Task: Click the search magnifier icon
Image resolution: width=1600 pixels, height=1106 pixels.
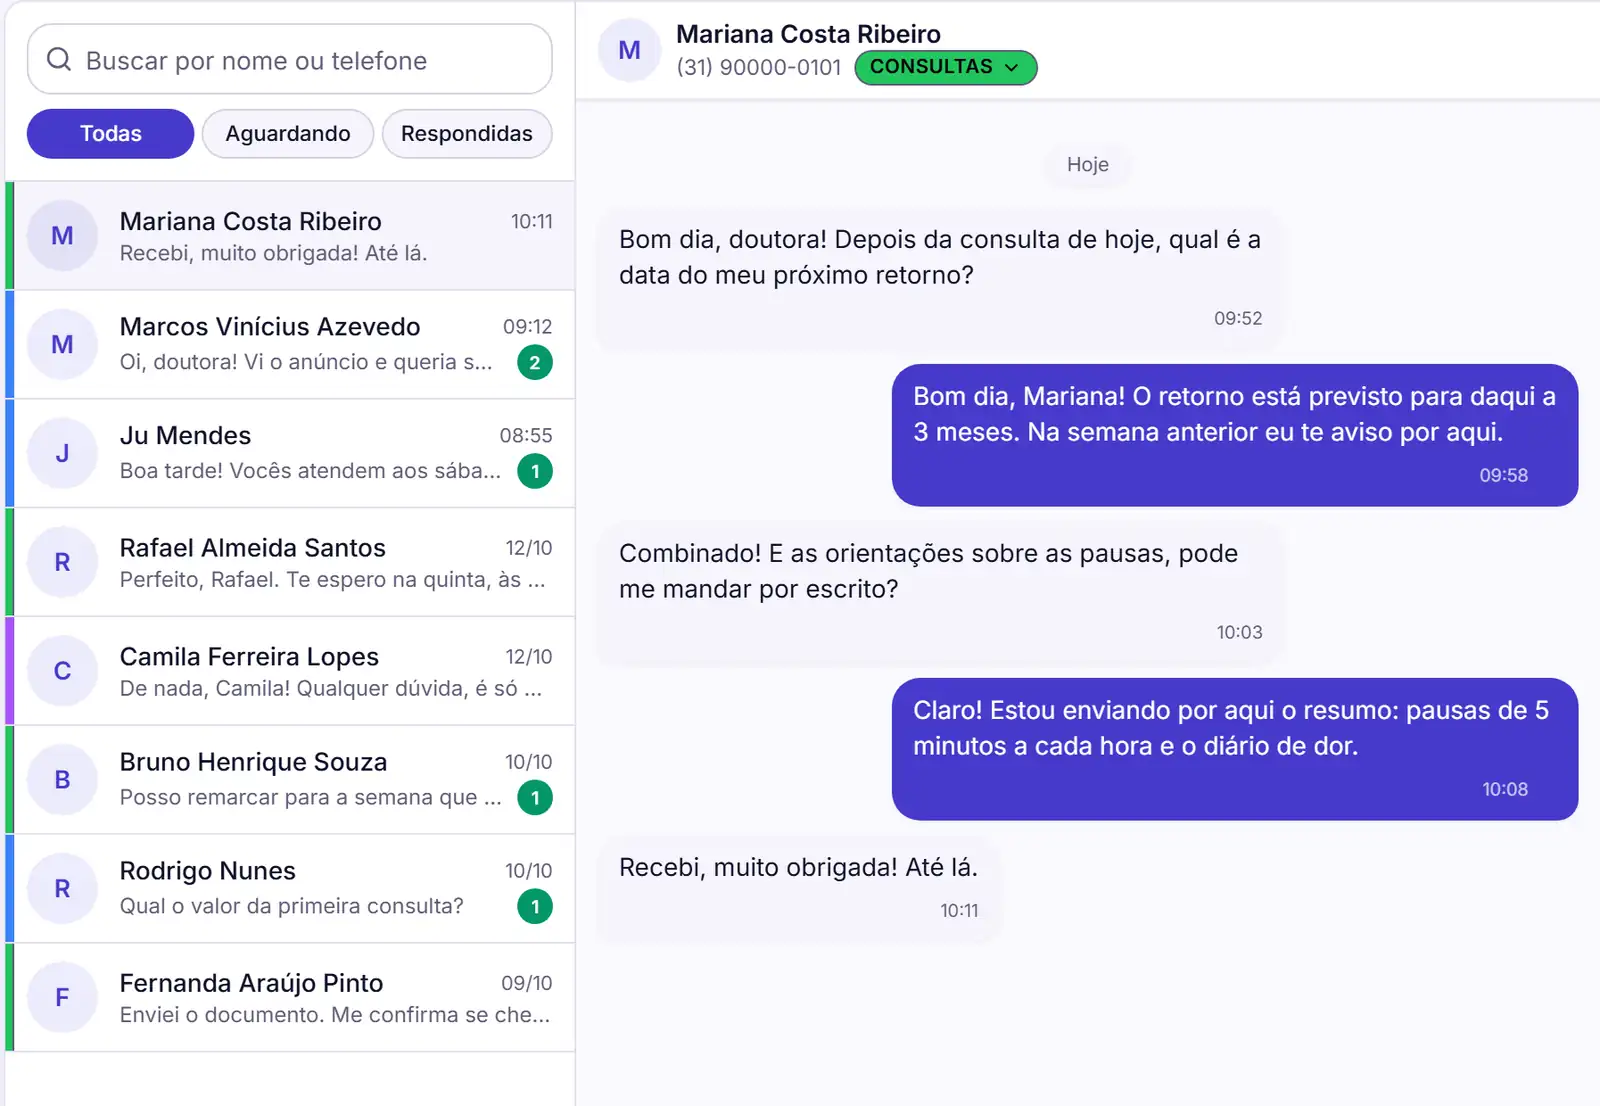Action: 59,60
